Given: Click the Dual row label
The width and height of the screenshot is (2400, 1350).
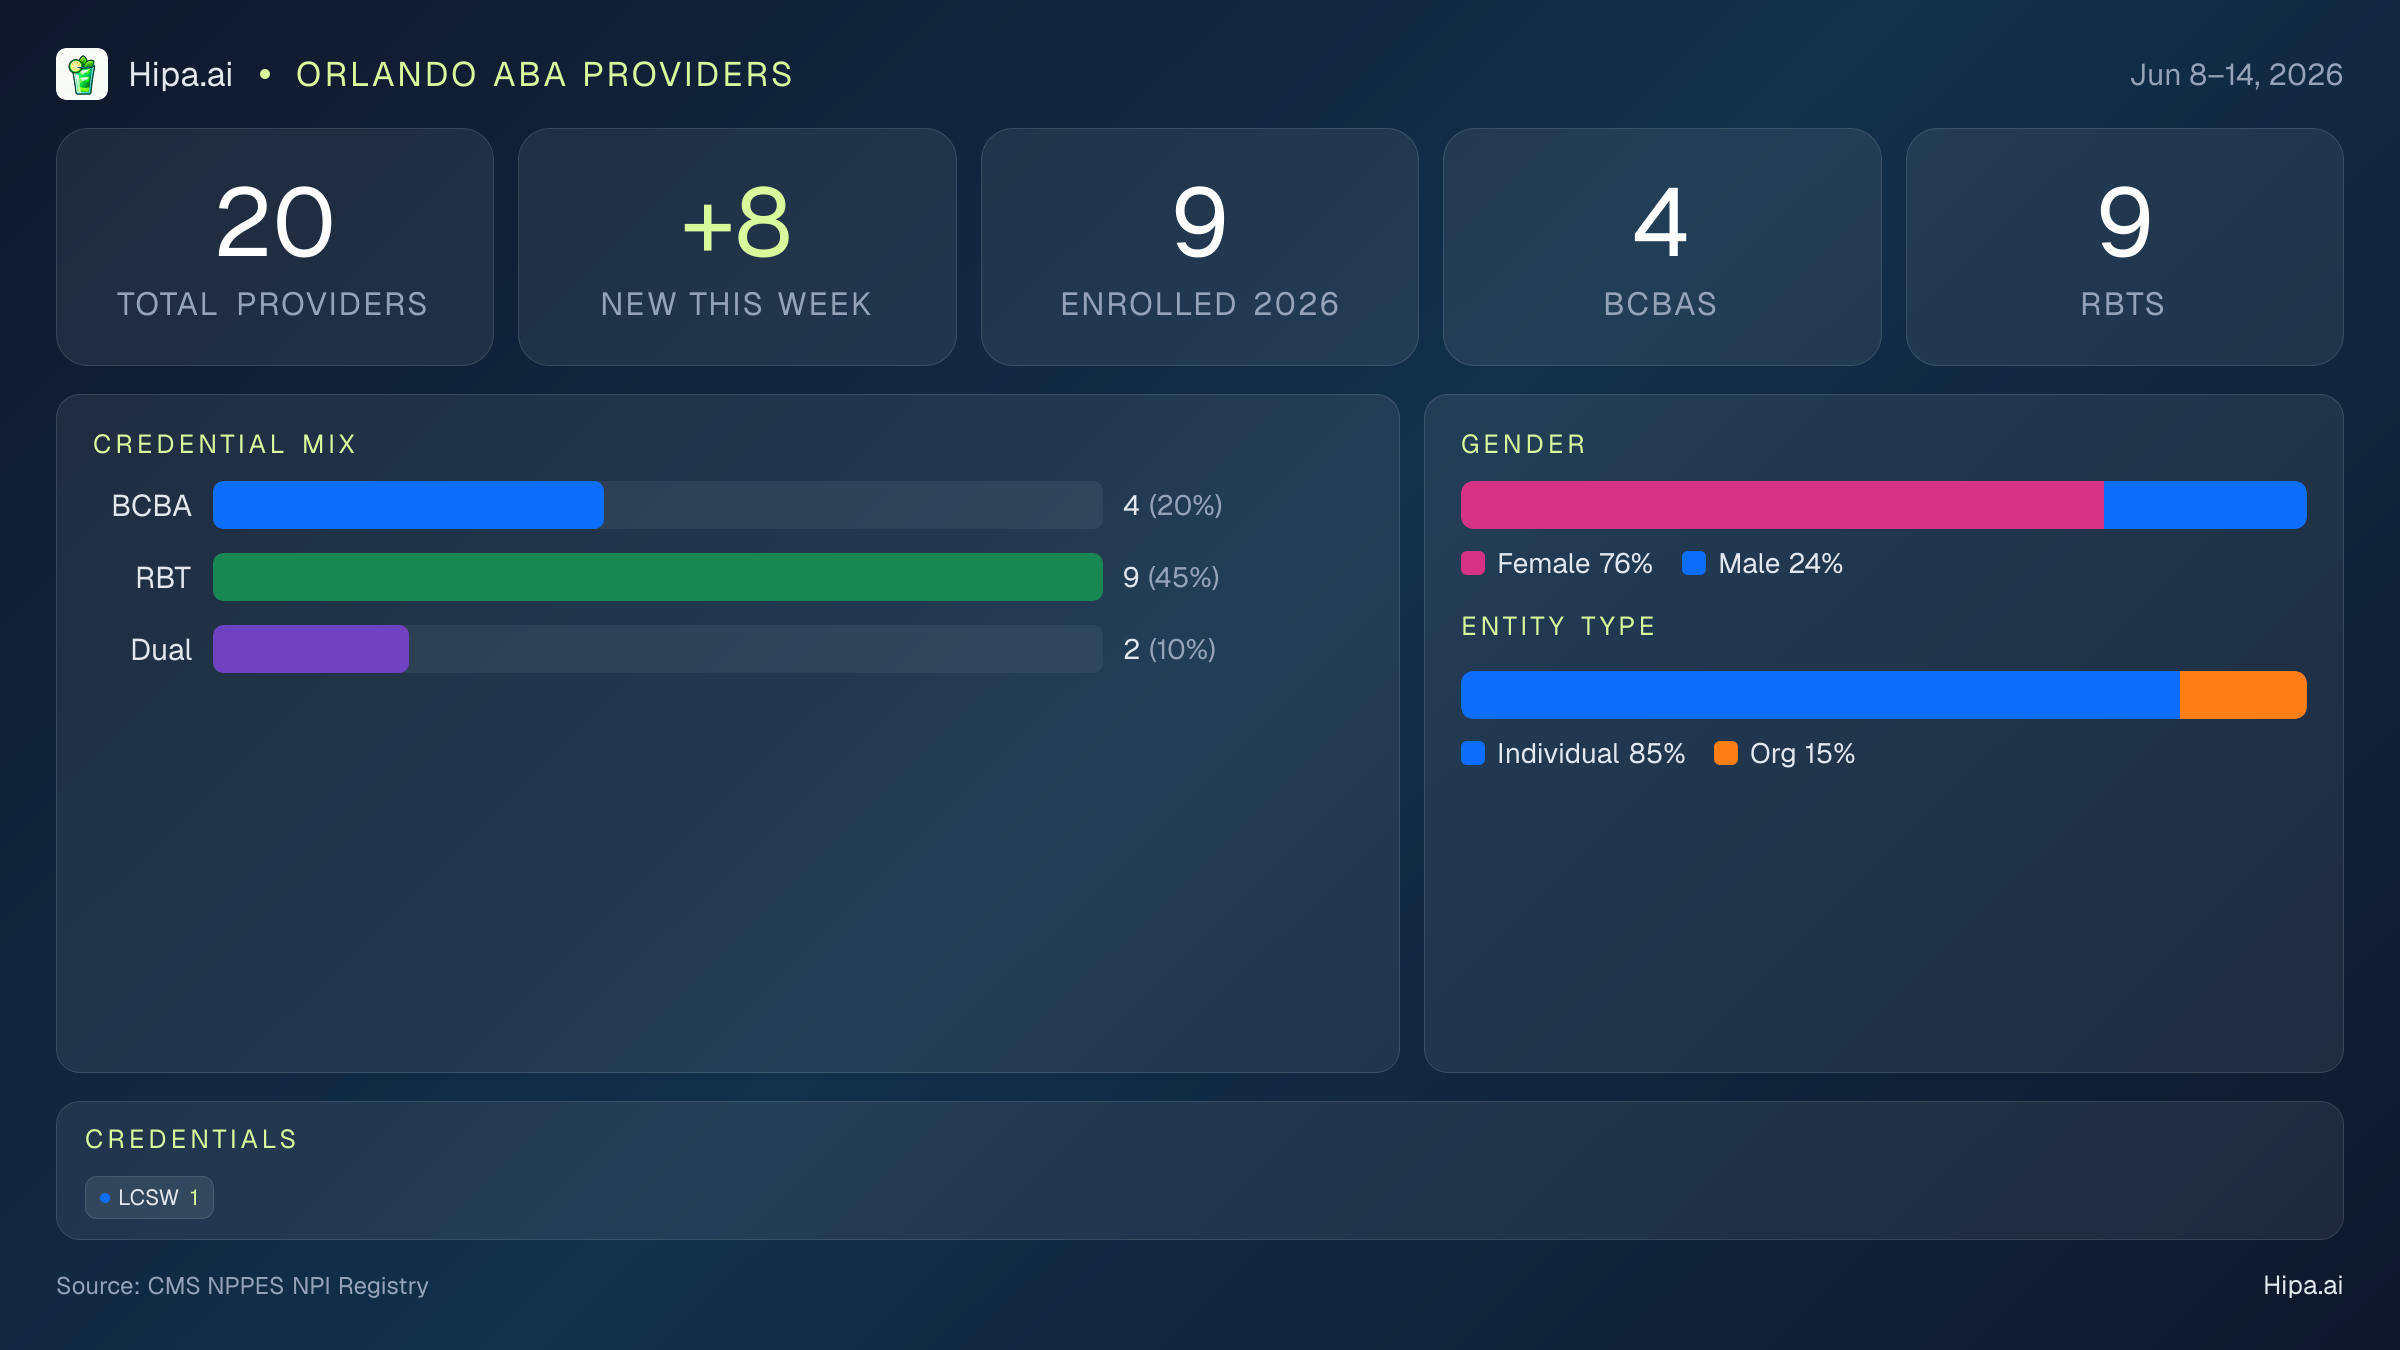Looking at the screenshot, I should [161, 650].
